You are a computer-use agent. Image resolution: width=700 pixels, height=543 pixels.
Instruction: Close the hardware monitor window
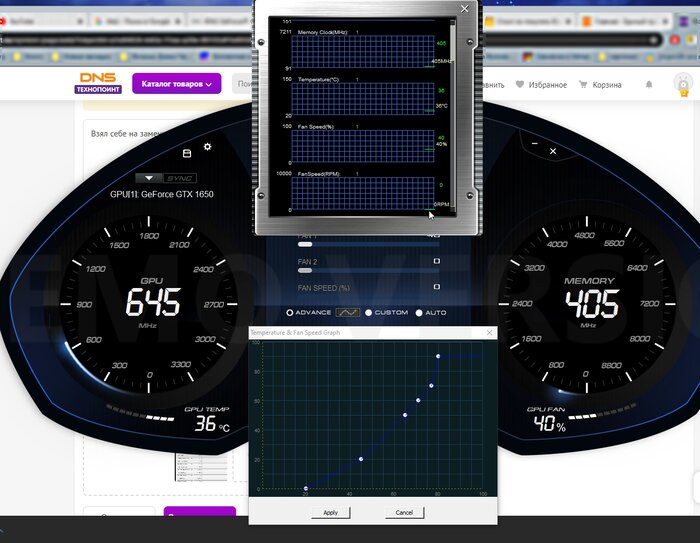click(464, 9)
